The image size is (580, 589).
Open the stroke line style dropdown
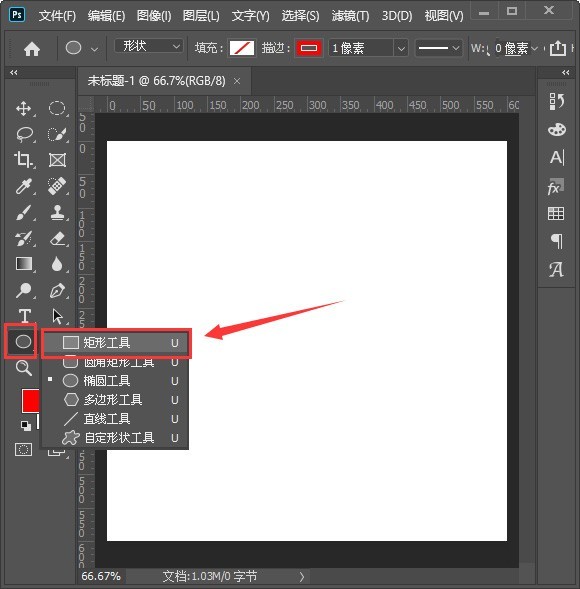pos(438,48)
